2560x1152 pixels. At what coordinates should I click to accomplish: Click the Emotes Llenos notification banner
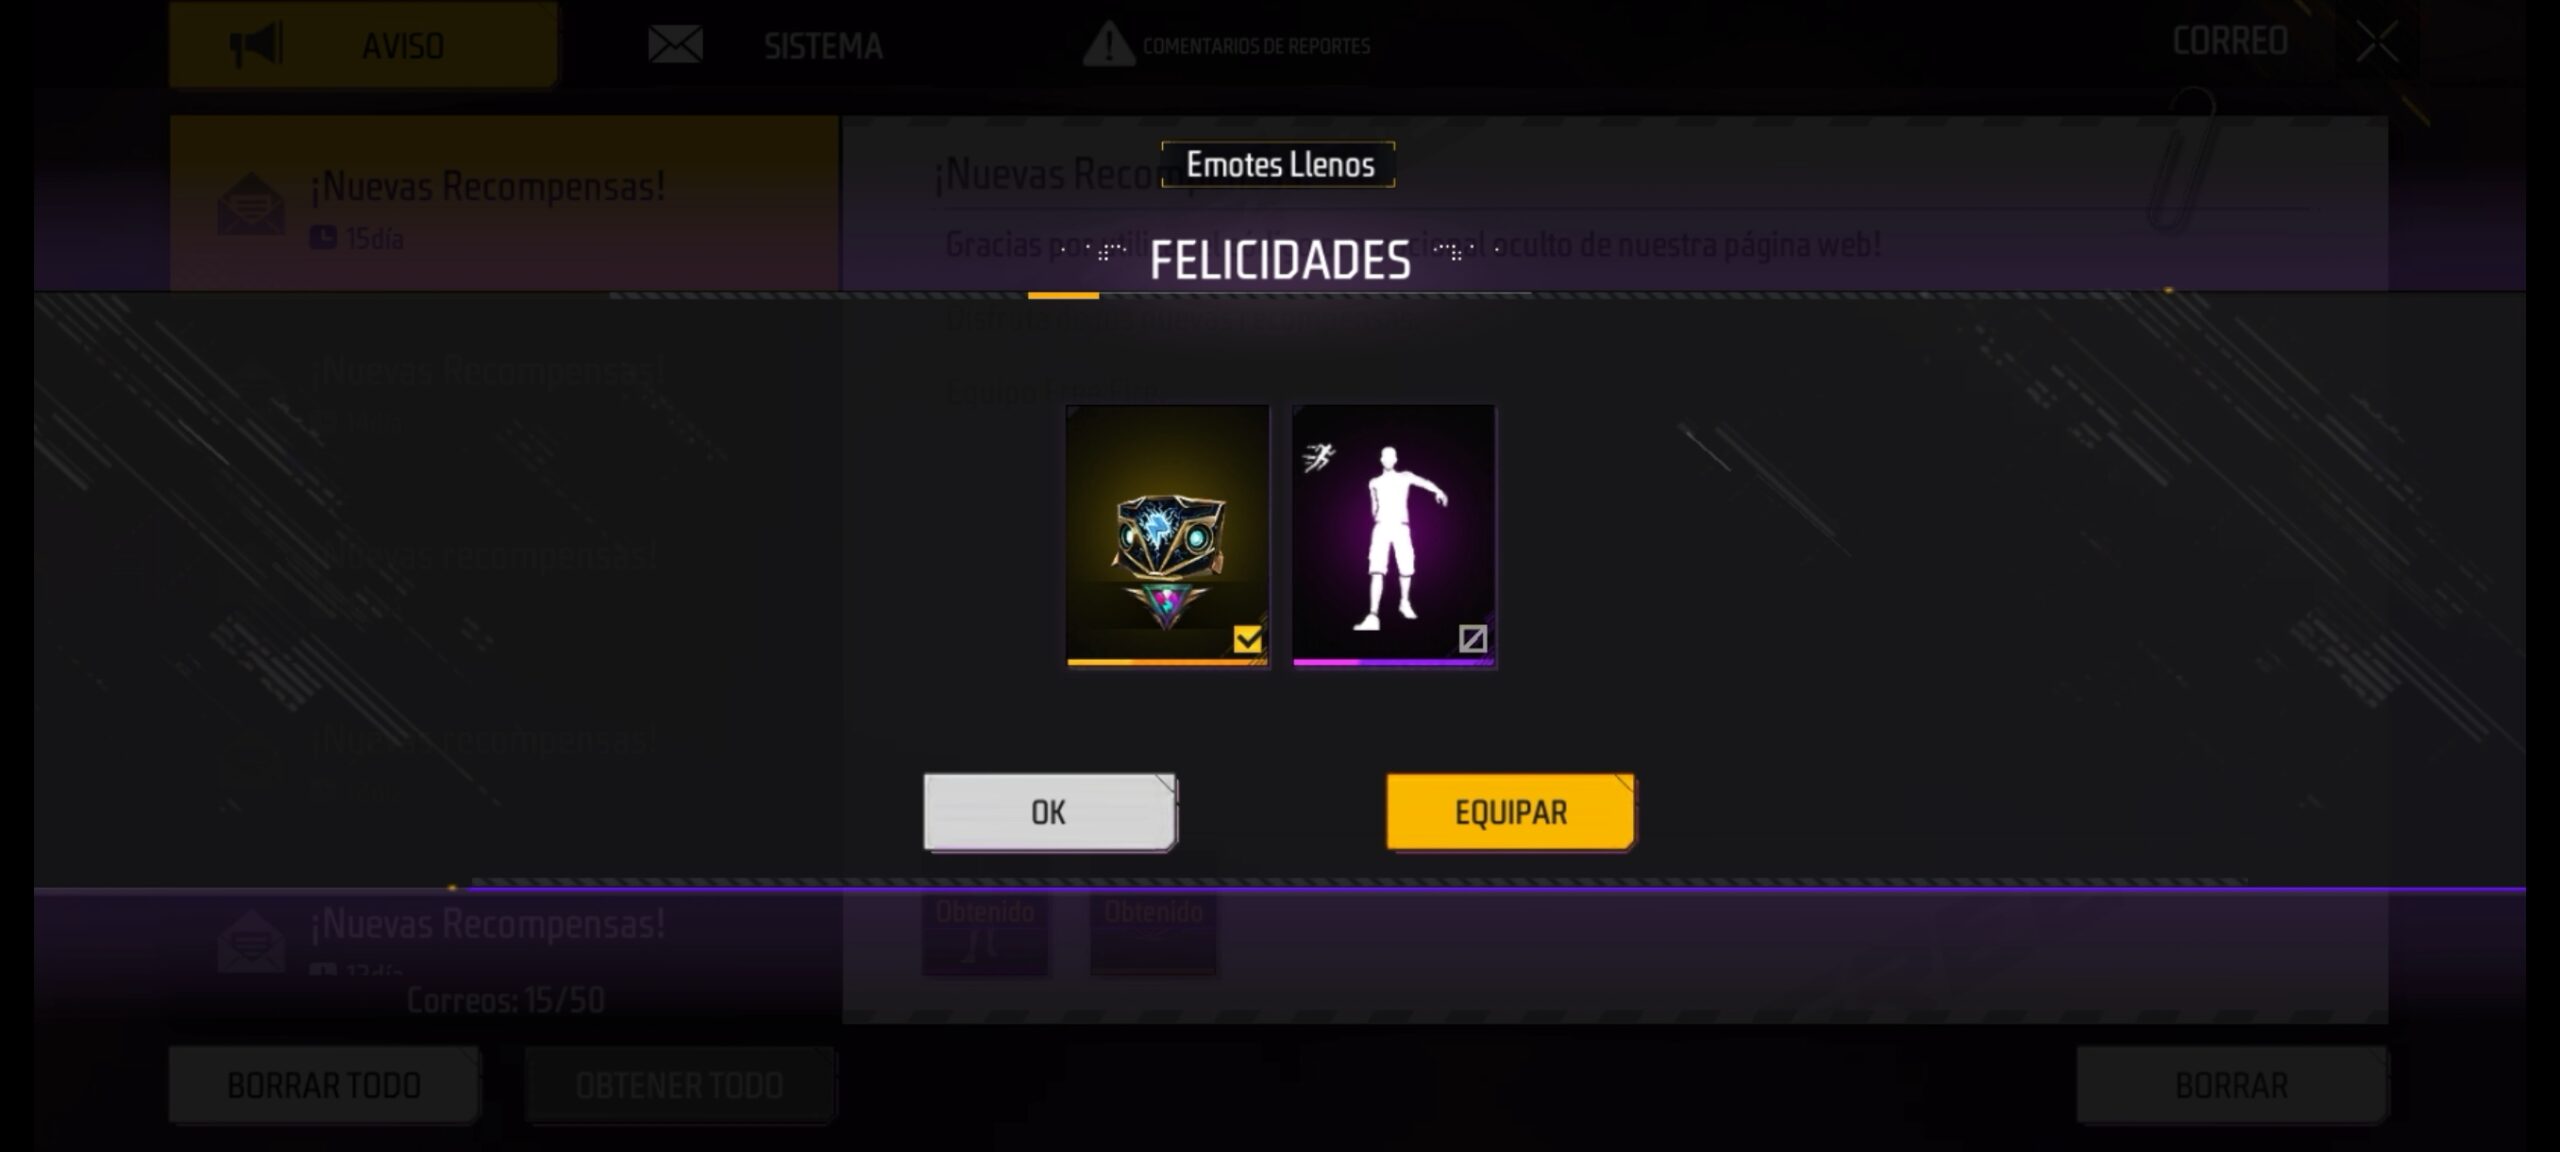(1279, 164)
